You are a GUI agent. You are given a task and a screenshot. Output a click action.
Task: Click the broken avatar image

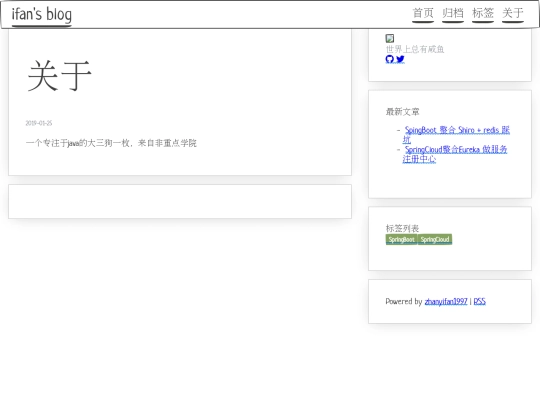pos(390,38)
